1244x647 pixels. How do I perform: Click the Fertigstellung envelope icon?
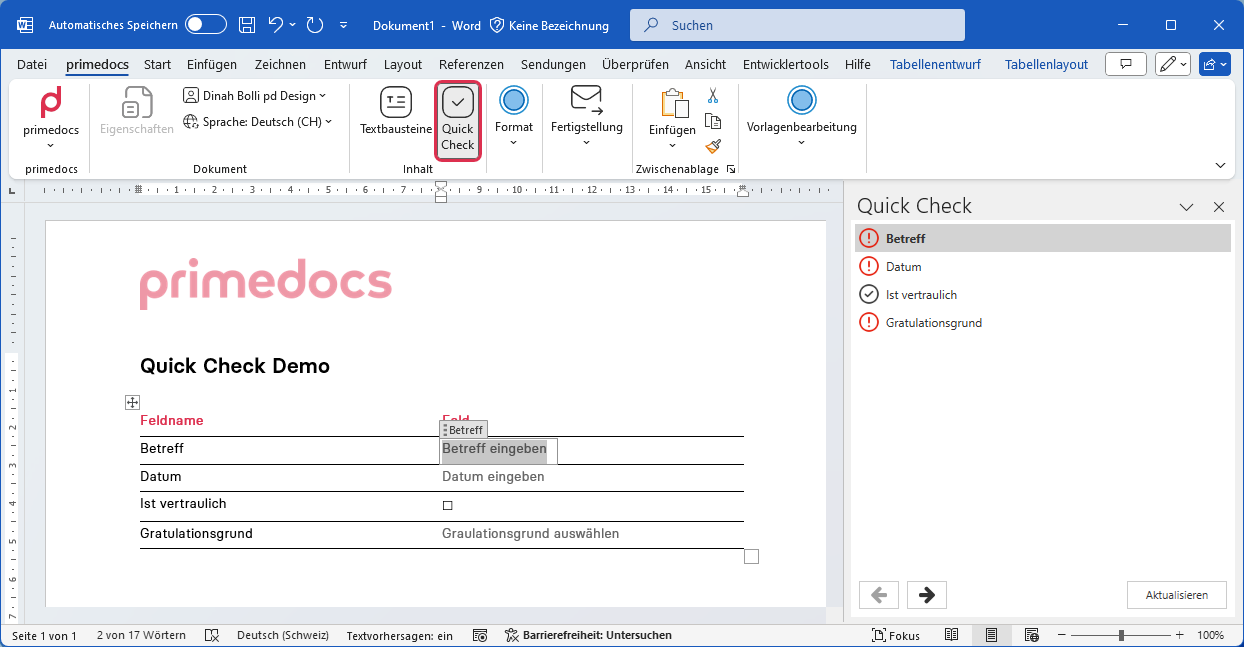tap(586, 99)
